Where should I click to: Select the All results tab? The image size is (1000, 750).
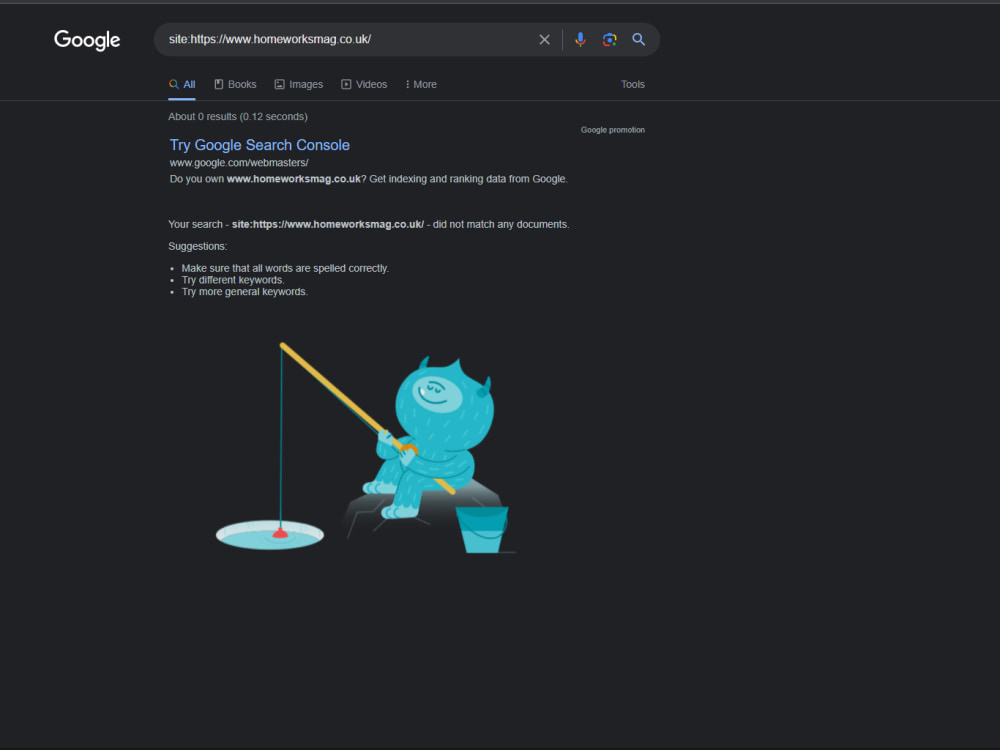click(182, 84)
